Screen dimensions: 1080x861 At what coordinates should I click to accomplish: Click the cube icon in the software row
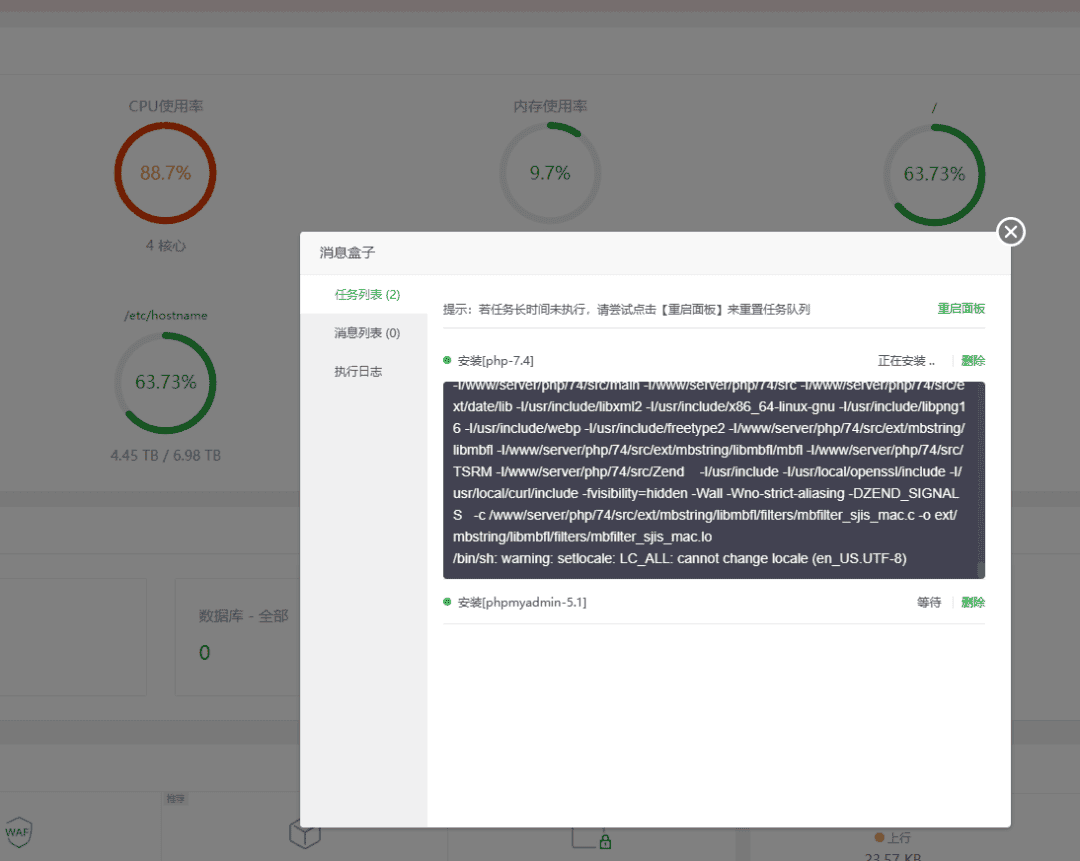(304, 832)
